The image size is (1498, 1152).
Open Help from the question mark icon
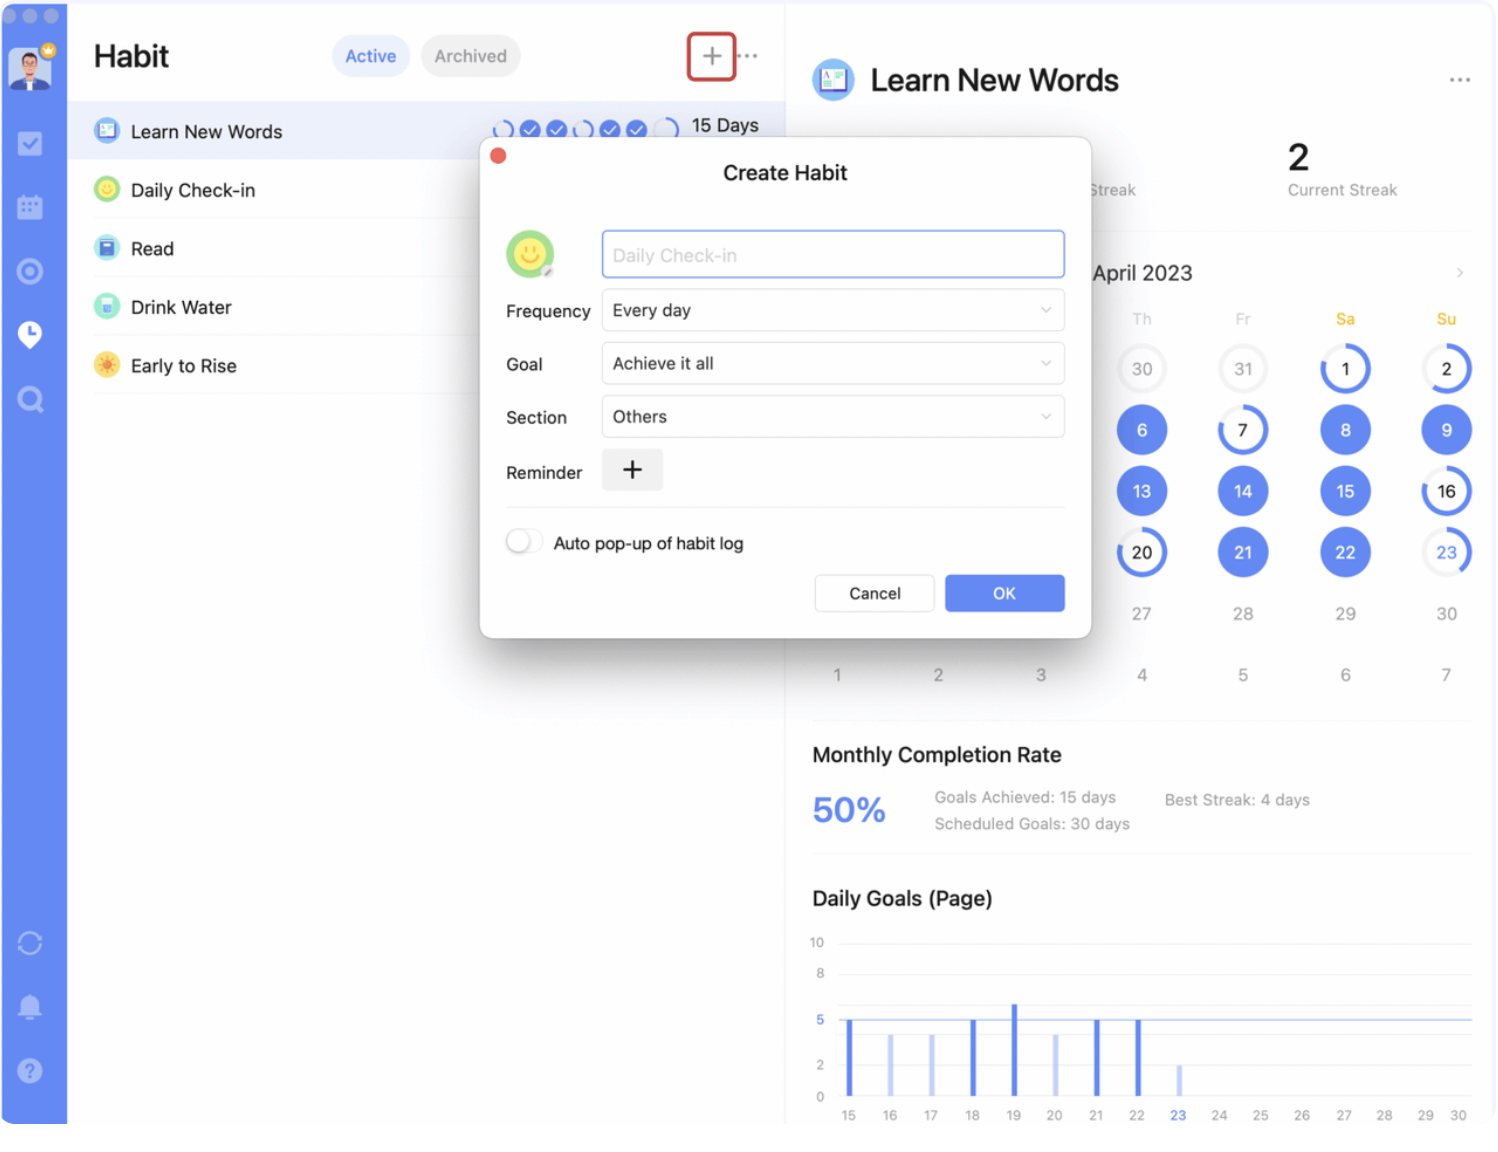click(30, 1071)
